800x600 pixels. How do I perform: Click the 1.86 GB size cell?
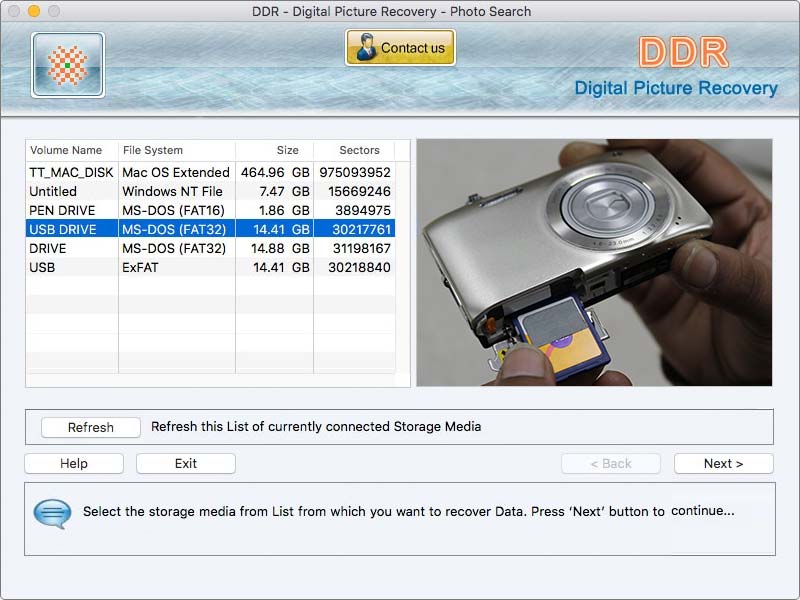(x=284, y=210)
